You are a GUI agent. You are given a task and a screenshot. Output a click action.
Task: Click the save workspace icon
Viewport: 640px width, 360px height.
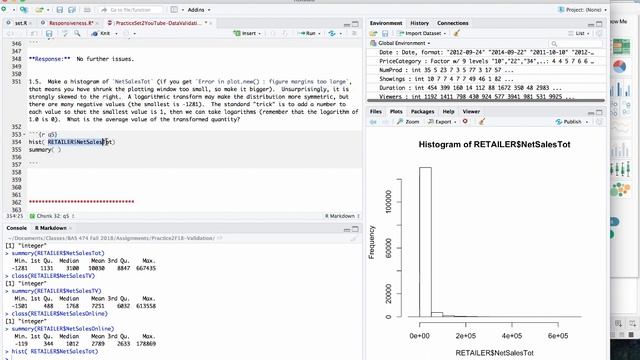click(x=385, y=33)
